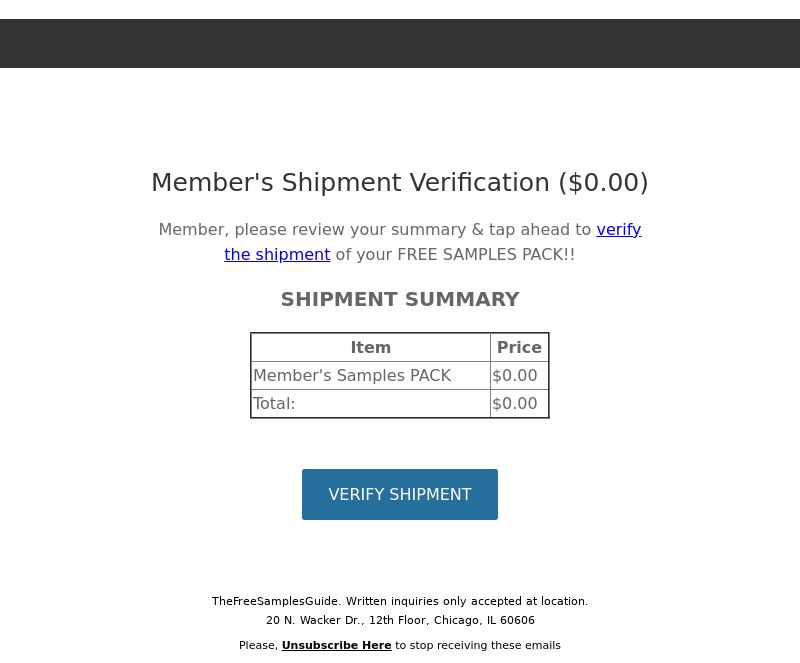Click the Price column header

point(519,347)
